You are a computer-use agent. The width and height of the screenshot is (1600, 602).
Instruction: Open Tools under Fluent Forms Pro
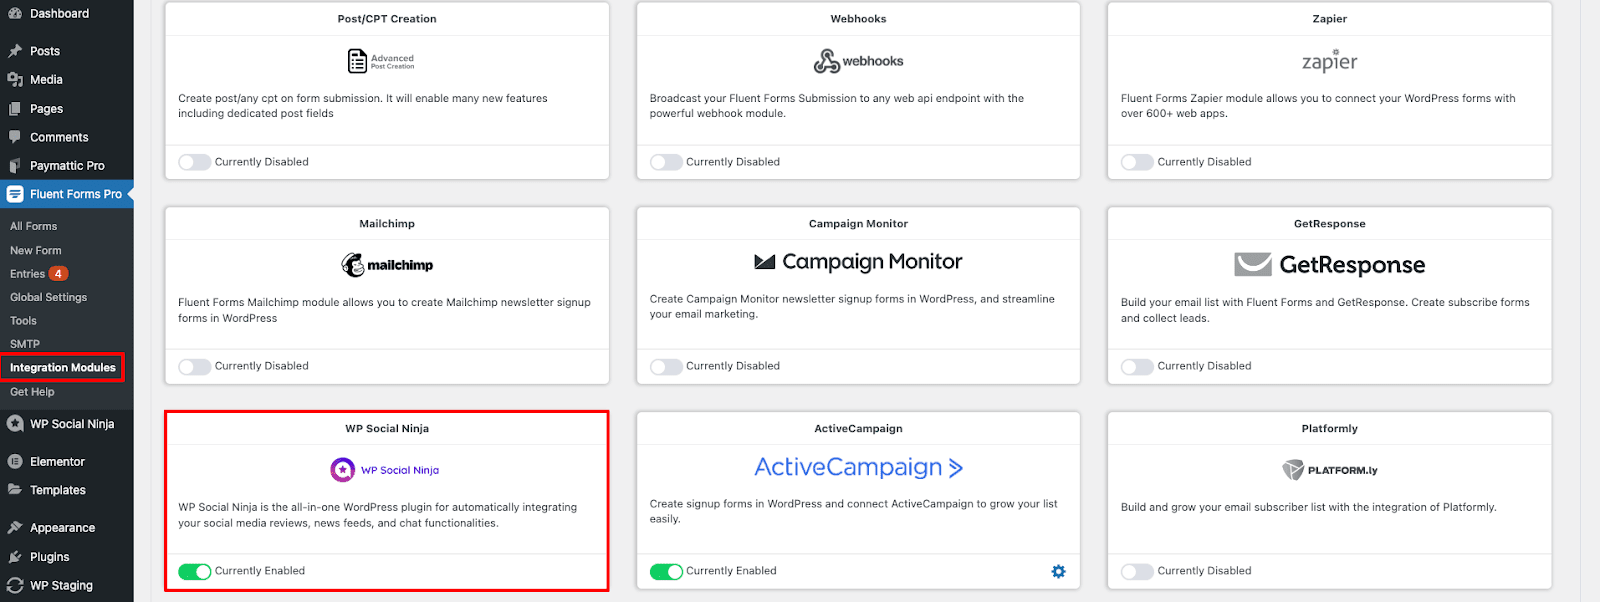(23, 321)
